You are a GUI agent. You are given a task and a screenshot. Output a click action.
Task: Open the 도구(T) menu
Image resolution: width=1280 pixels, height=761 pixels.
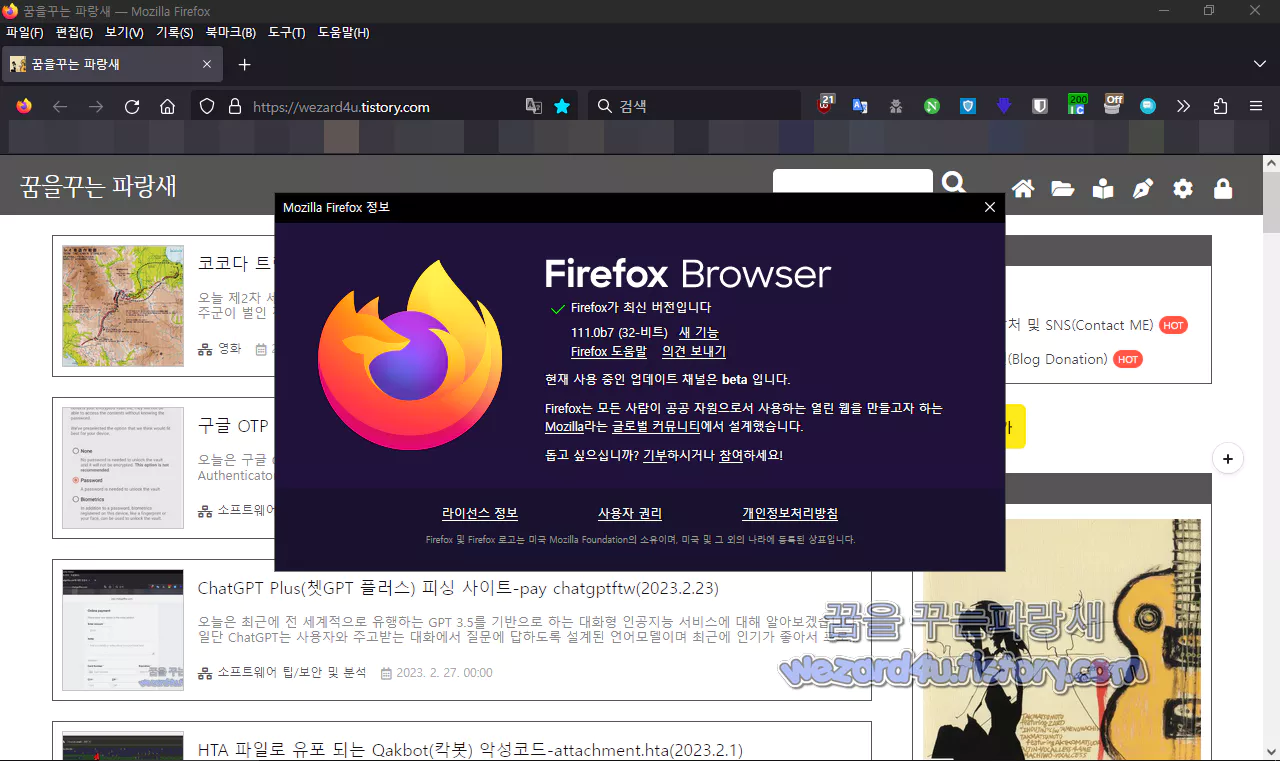tap(287, 32)
